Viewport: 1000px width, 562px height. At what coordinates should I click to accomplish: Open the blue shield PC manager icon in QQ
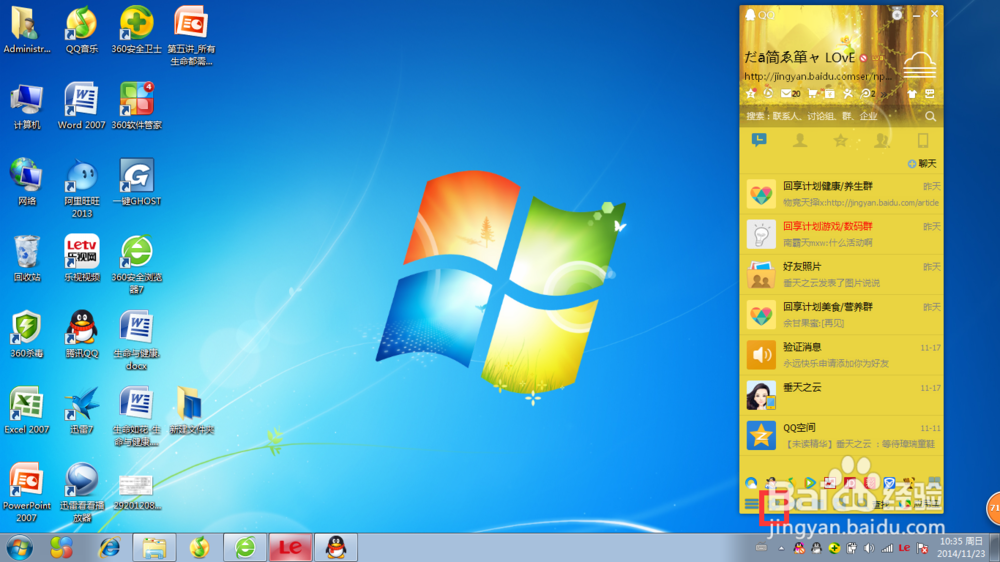(x=889, y=483)
